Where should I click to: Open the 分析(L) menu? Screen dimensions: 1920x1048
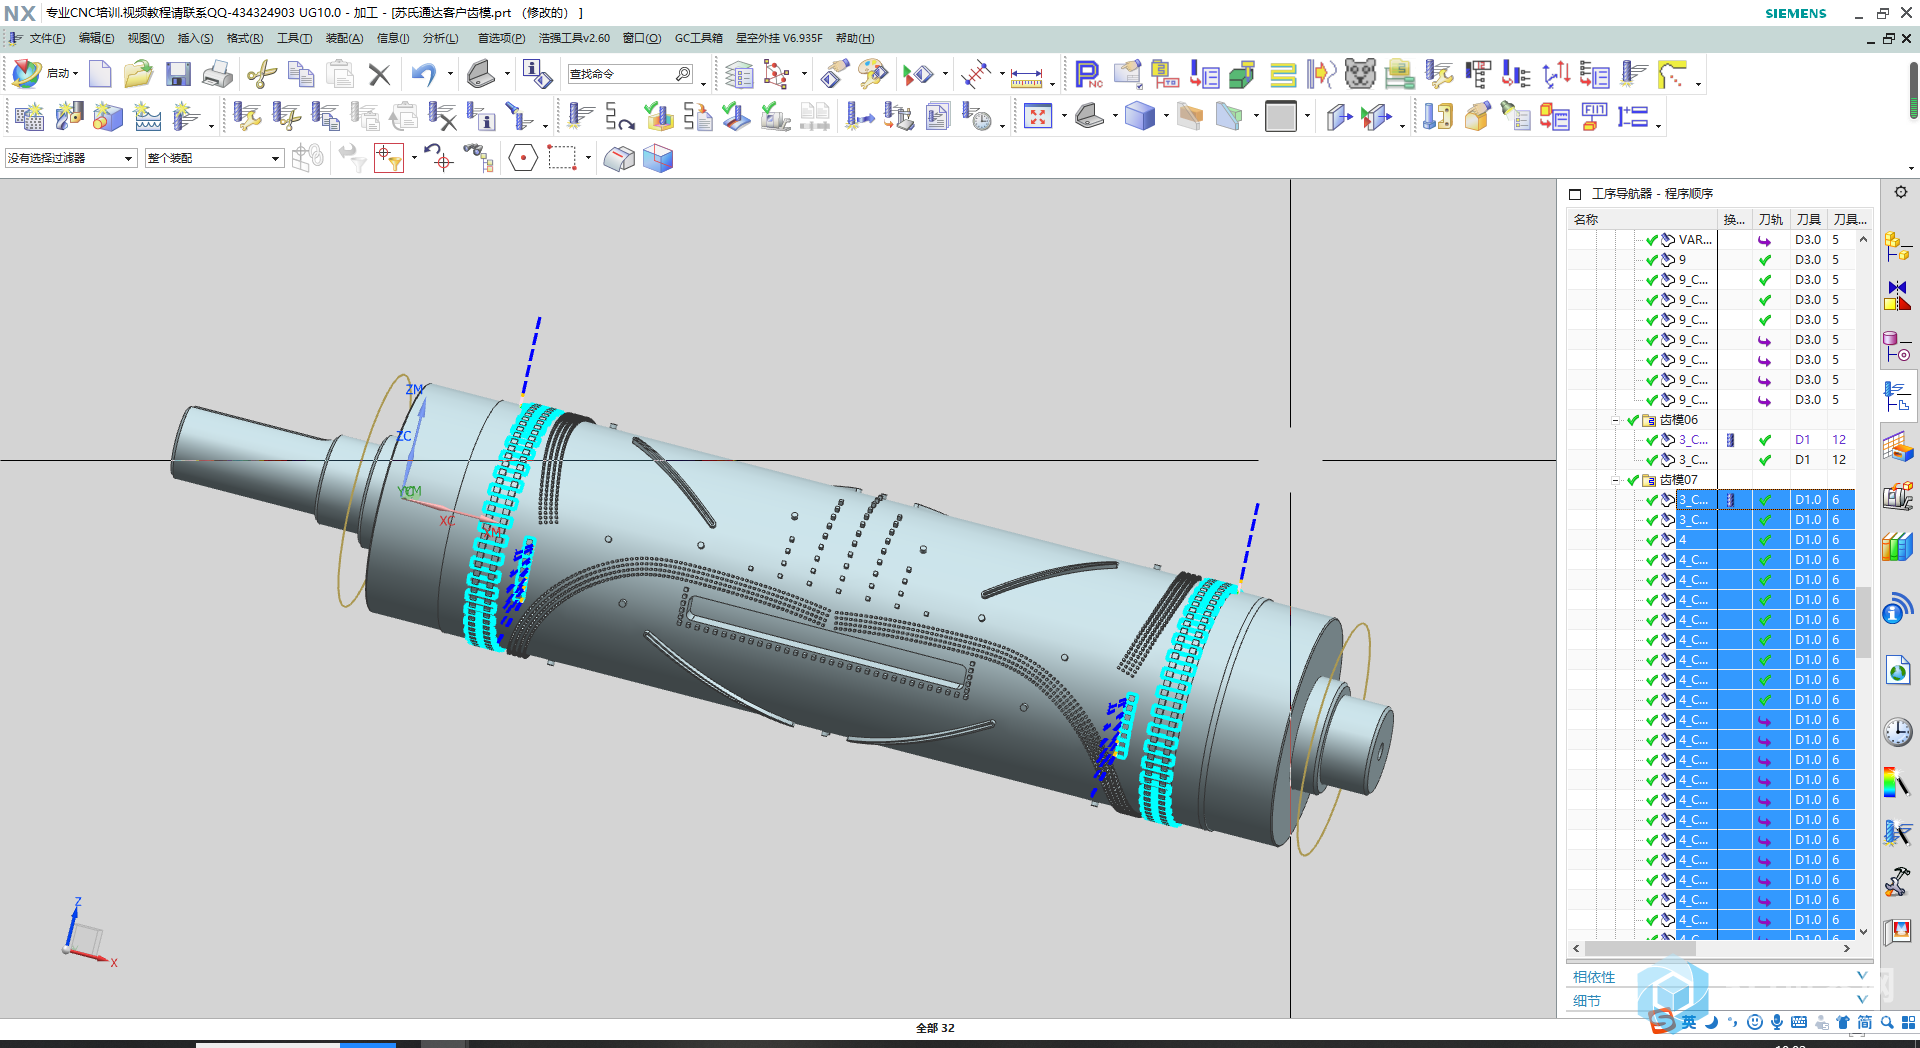441,38
